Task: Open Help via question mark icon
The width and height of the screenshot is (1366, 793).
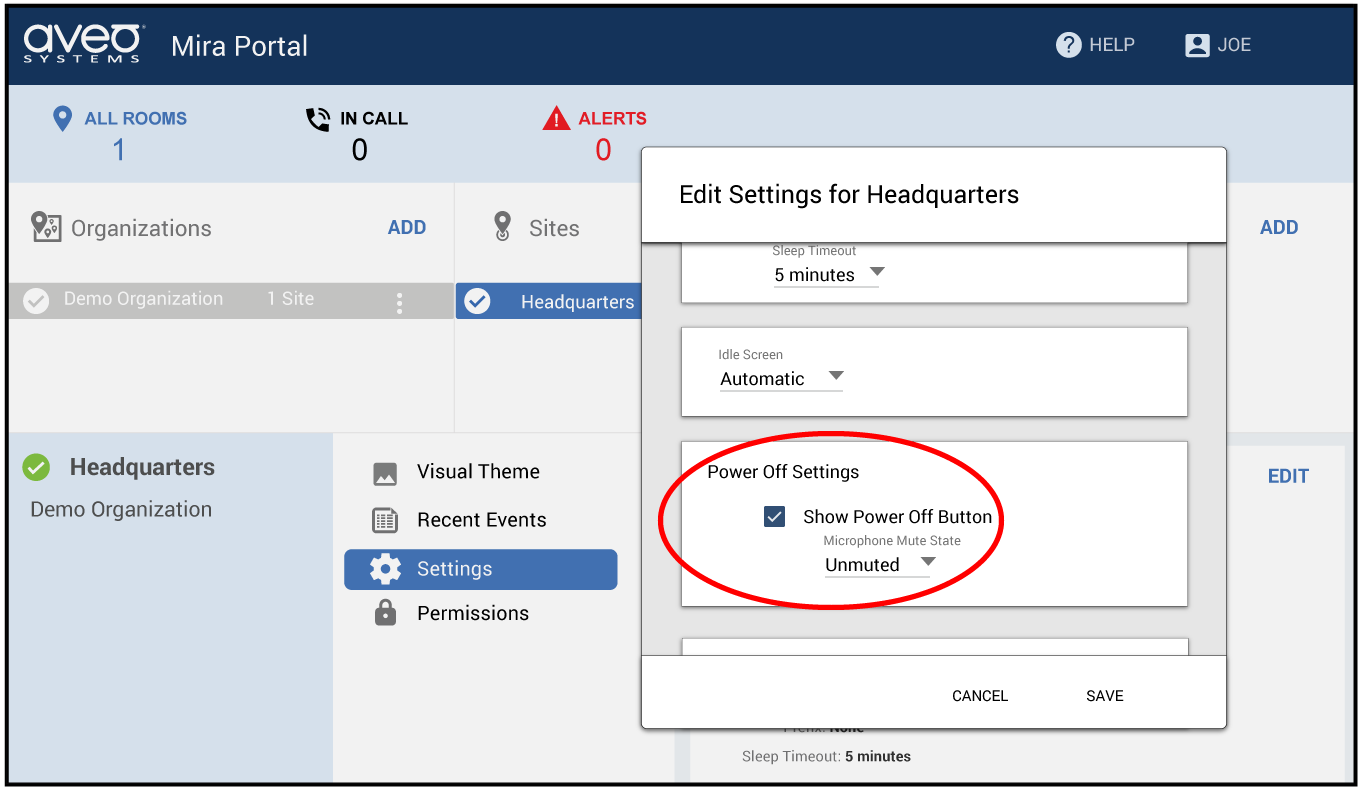Action: tap(1069, 45)
